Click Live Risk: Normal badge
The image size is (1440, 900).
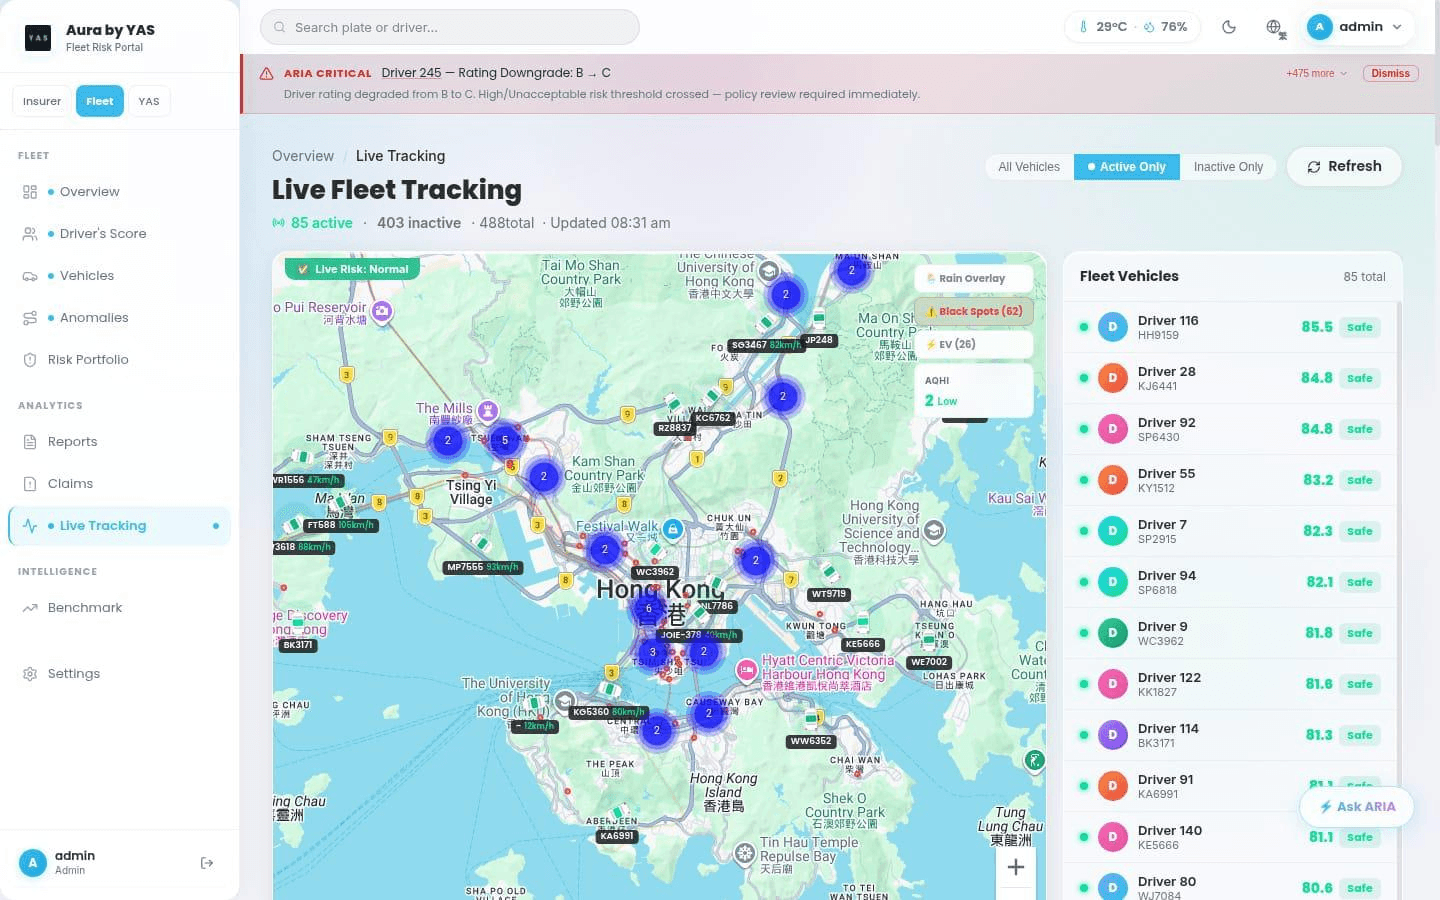(x=352, y=269)
